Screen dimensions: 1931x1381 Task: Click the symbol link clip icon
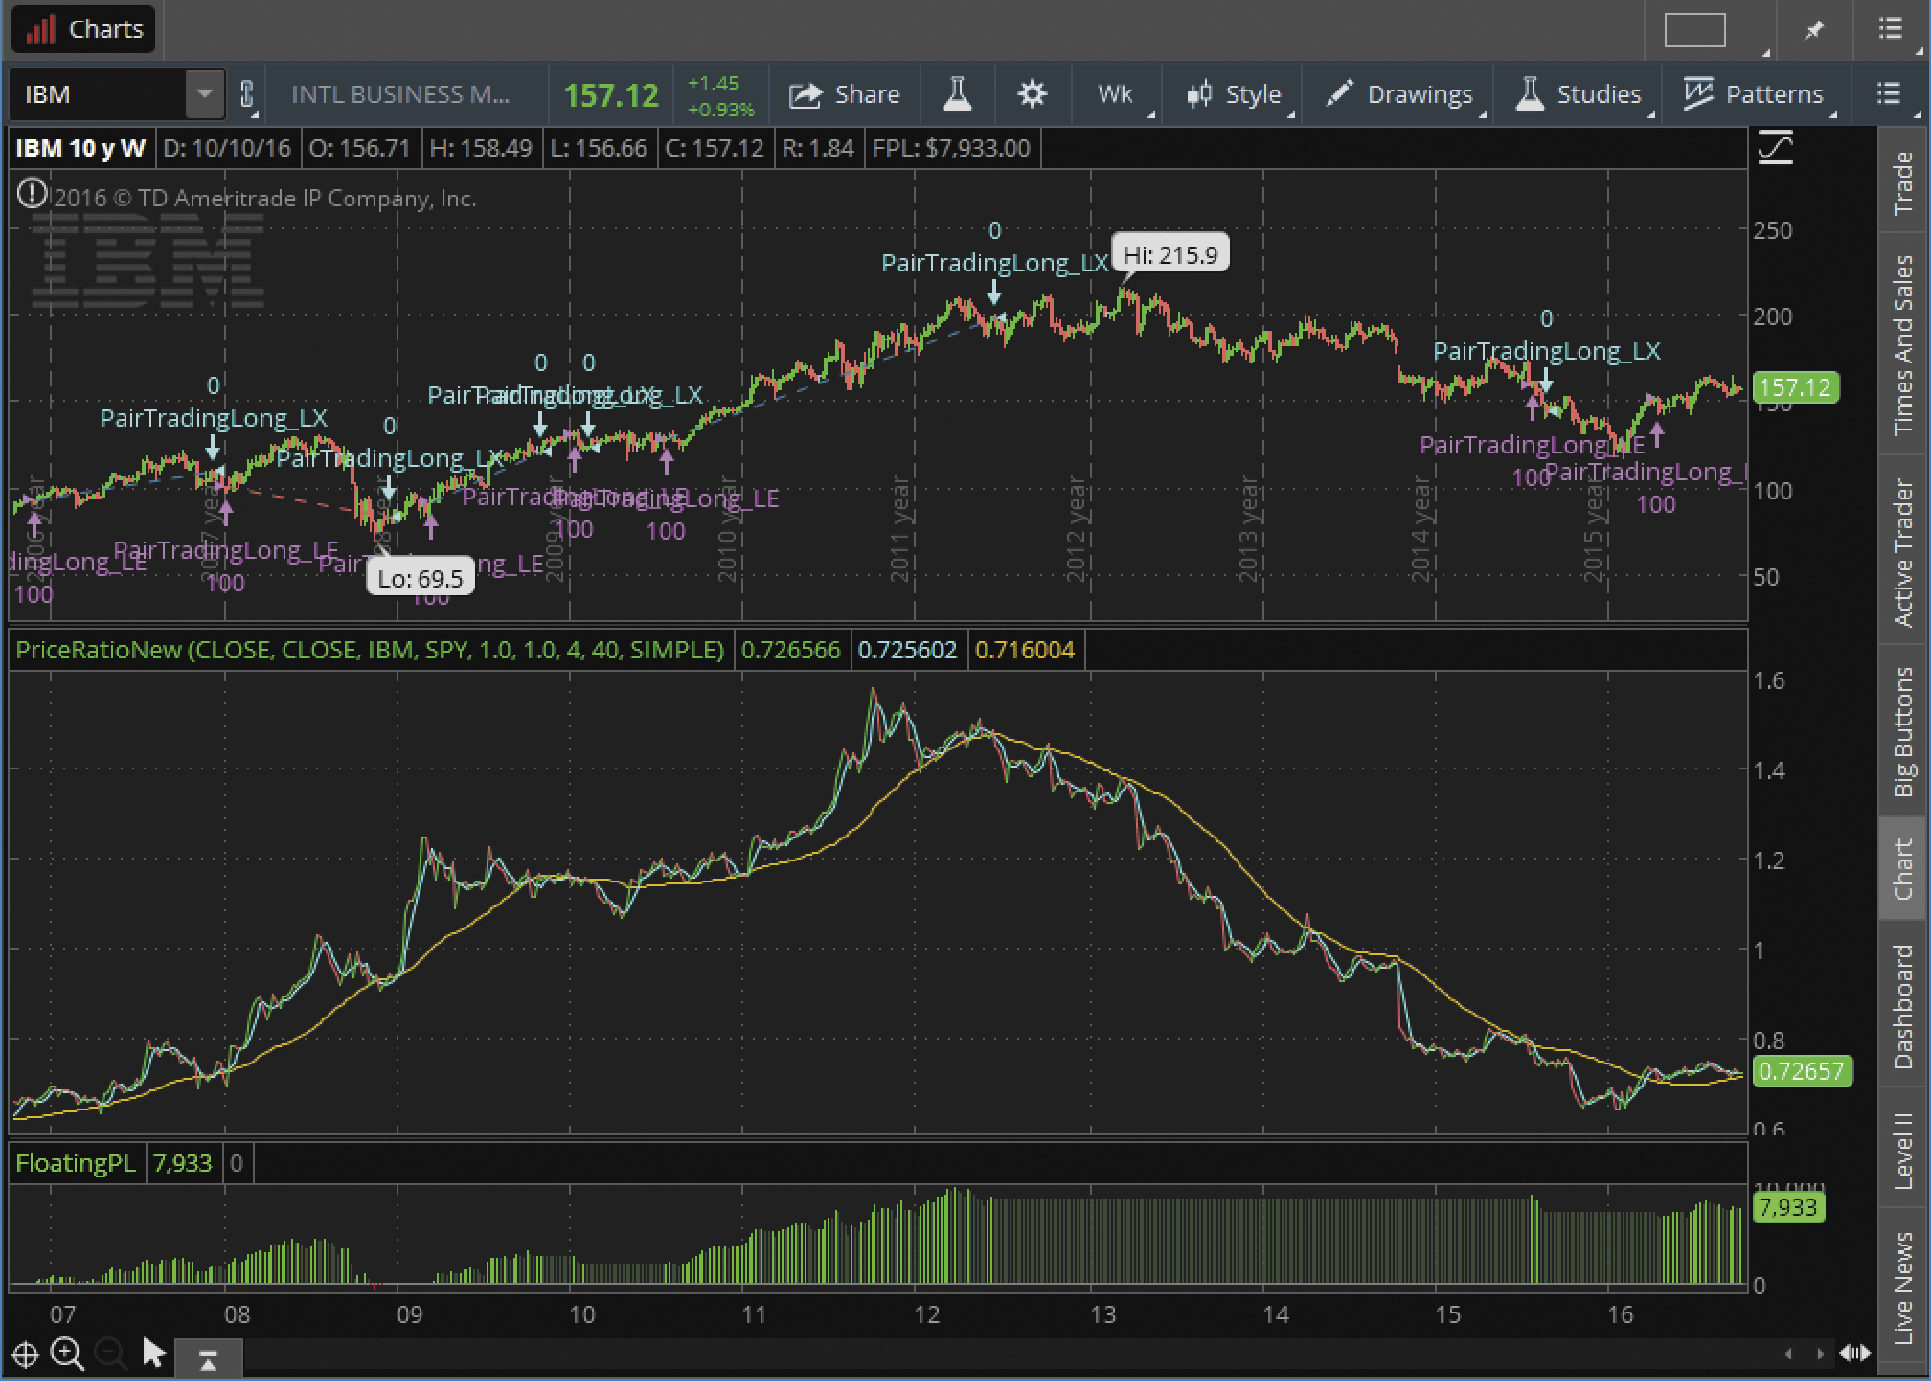click(x=247, y=95)
